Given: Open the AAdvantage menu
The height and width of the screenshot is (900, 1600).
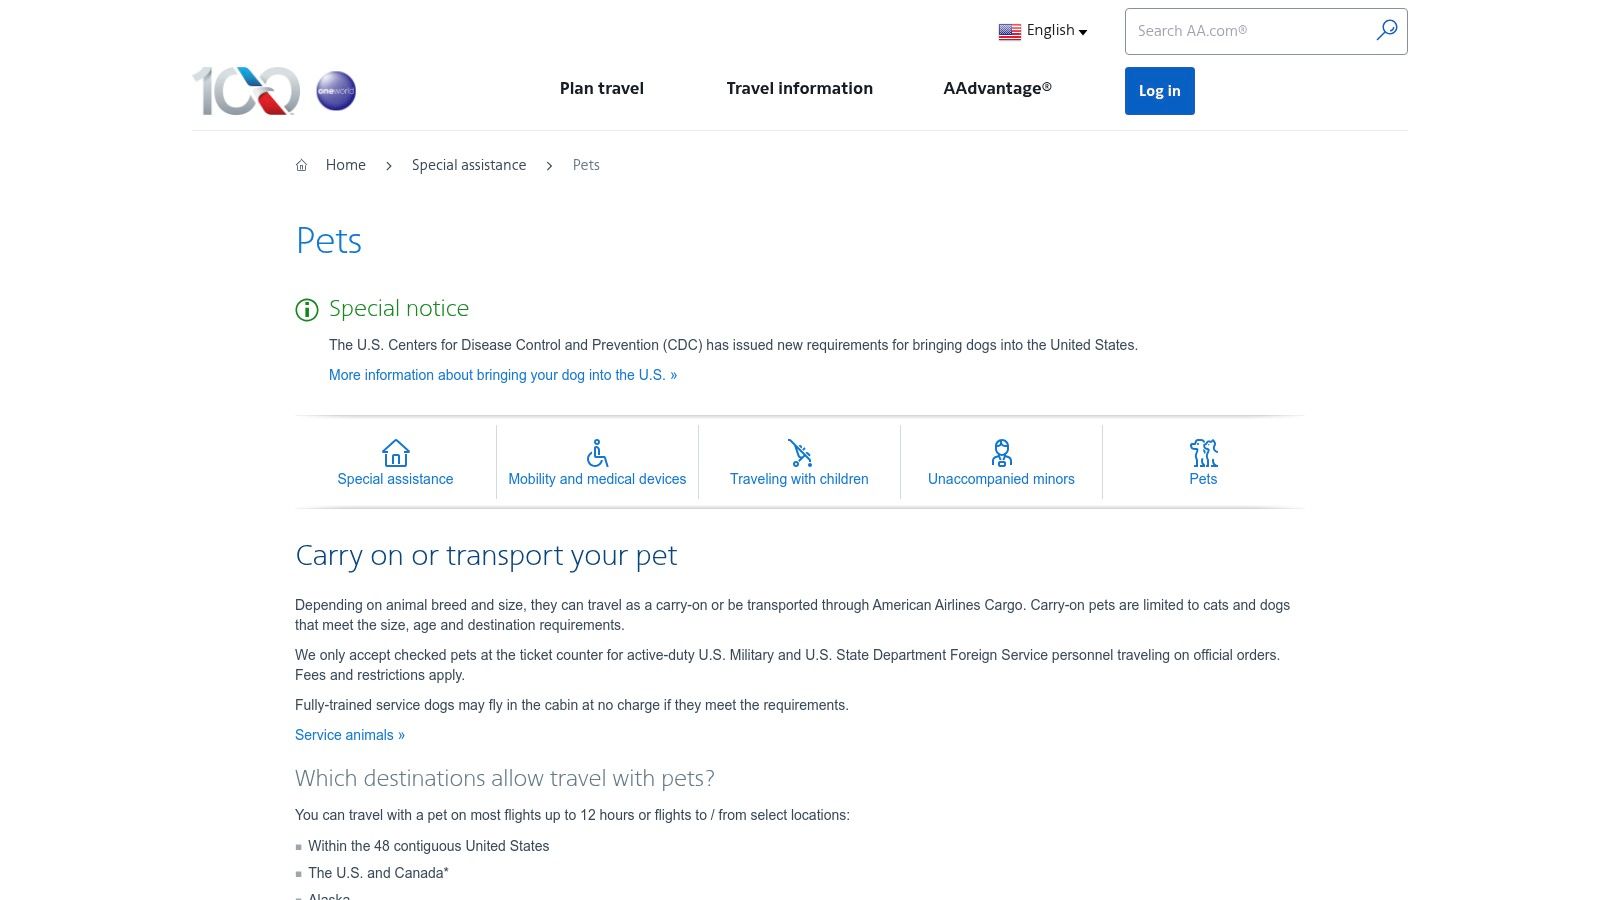Looking at the screenshot, I should pyautogui.click(x=997, y=89).
